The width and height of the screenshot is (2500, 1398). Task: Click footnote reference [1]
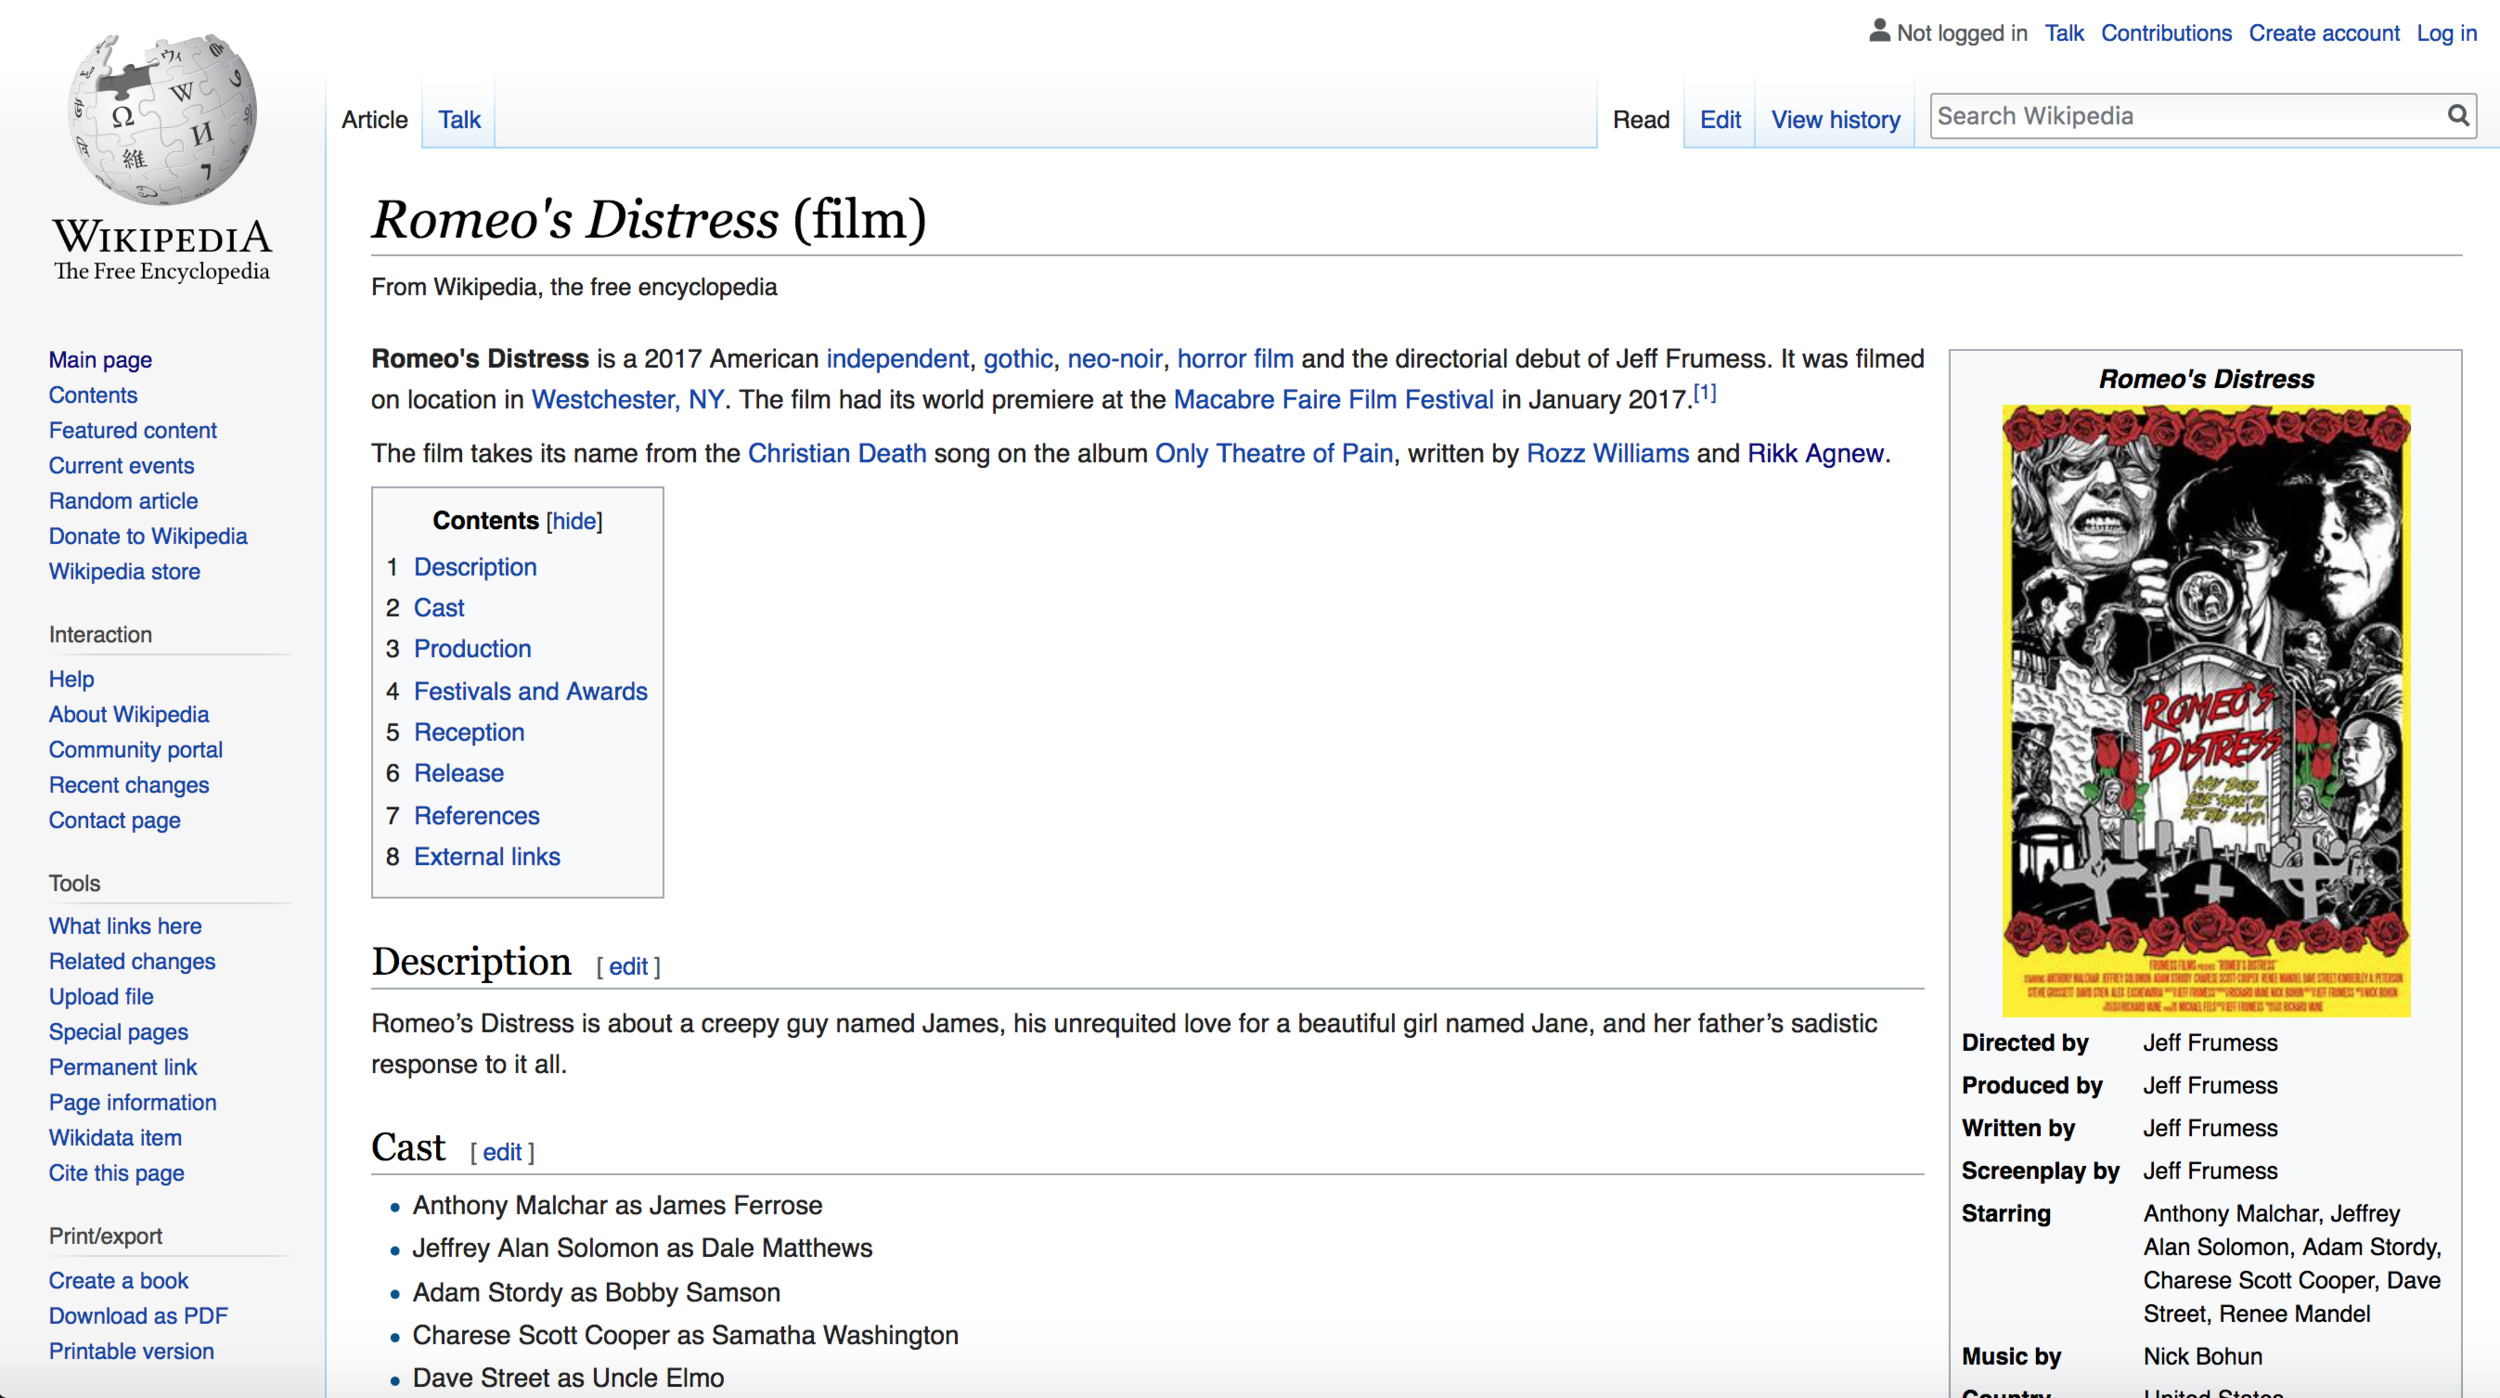pos(1704,393)
